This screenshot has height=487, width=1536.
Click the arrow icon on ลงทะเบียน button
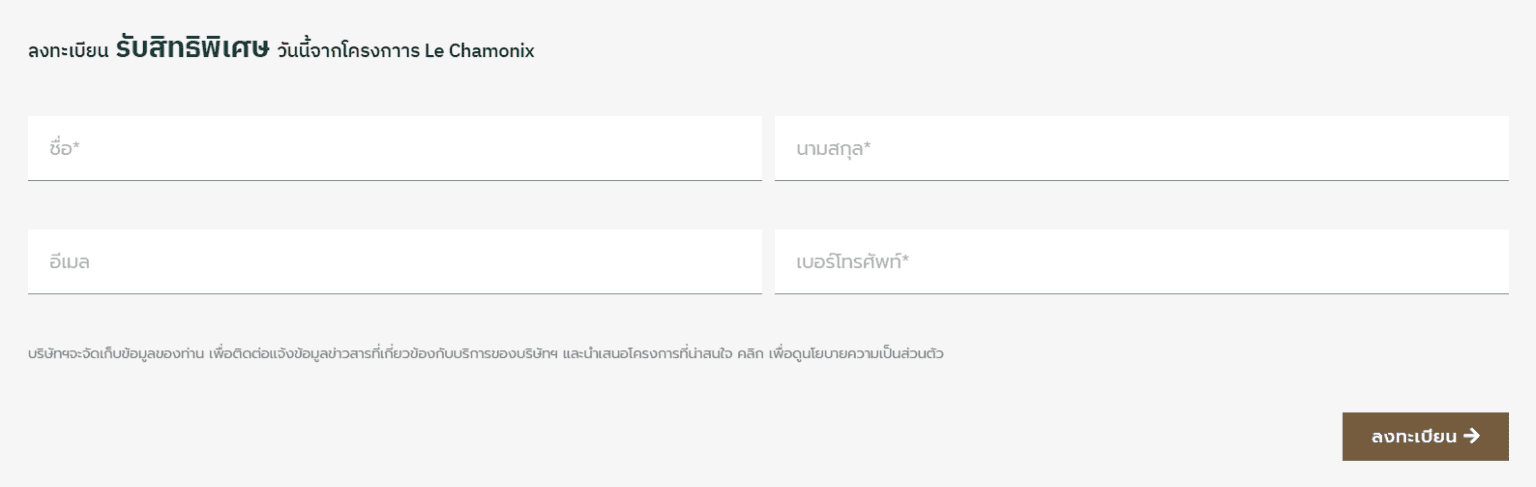point(1471,436)
